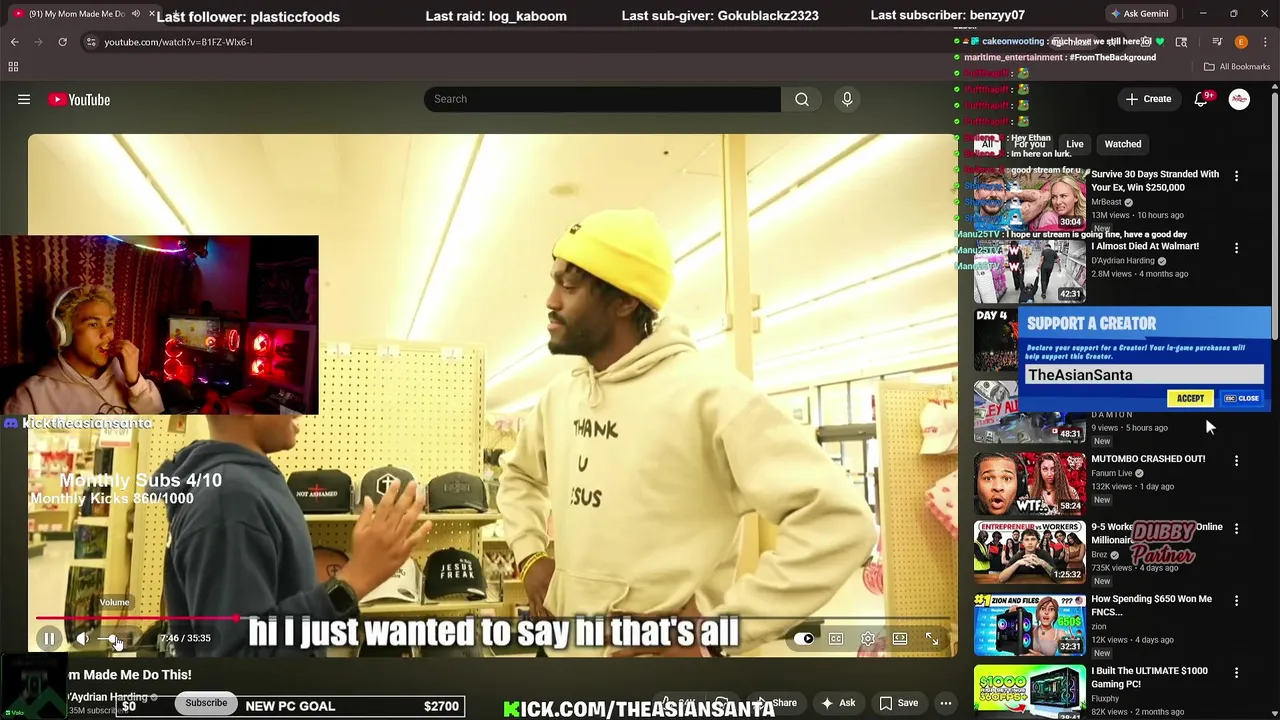Open the All Bookmarks folder
This screenshot has height=720, width=1280.
(1237, 67)
